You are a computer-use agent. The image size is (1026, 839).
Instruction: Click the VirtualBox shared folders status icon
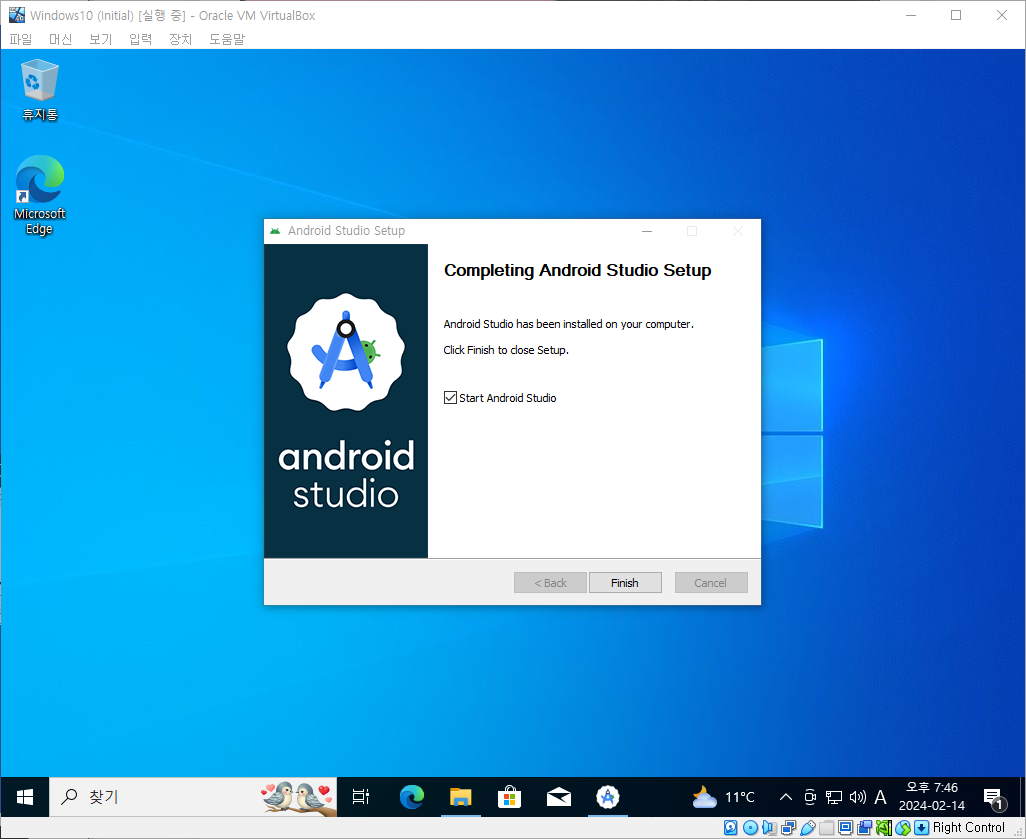[x=826, y=828]
